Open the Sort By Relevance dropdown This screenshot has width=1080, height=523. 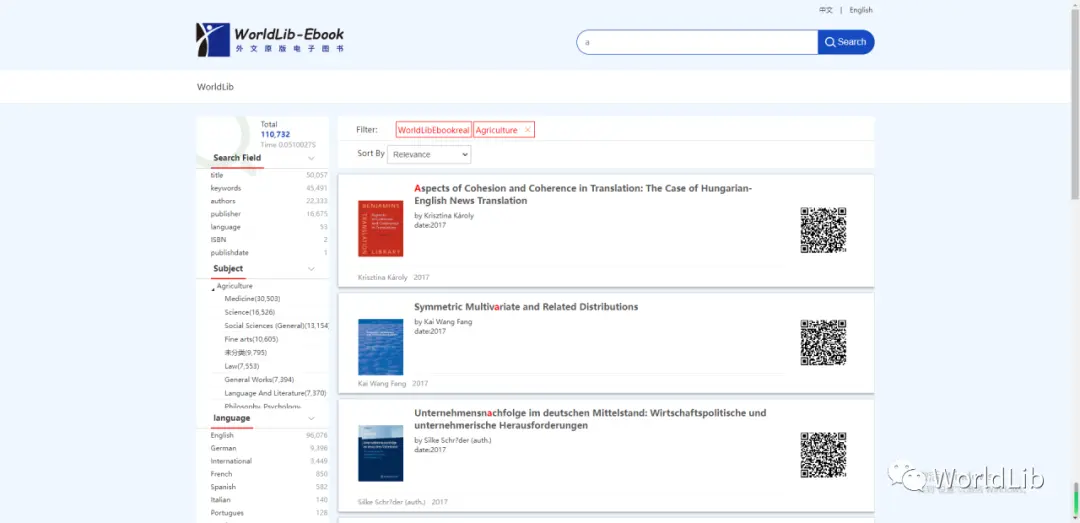point(429,154)
